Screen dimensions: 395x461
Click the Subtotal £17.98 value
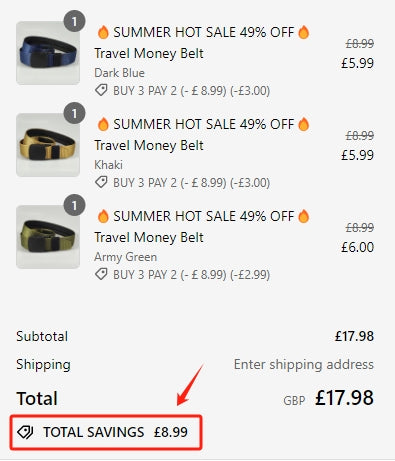click(x=354, y=336)
